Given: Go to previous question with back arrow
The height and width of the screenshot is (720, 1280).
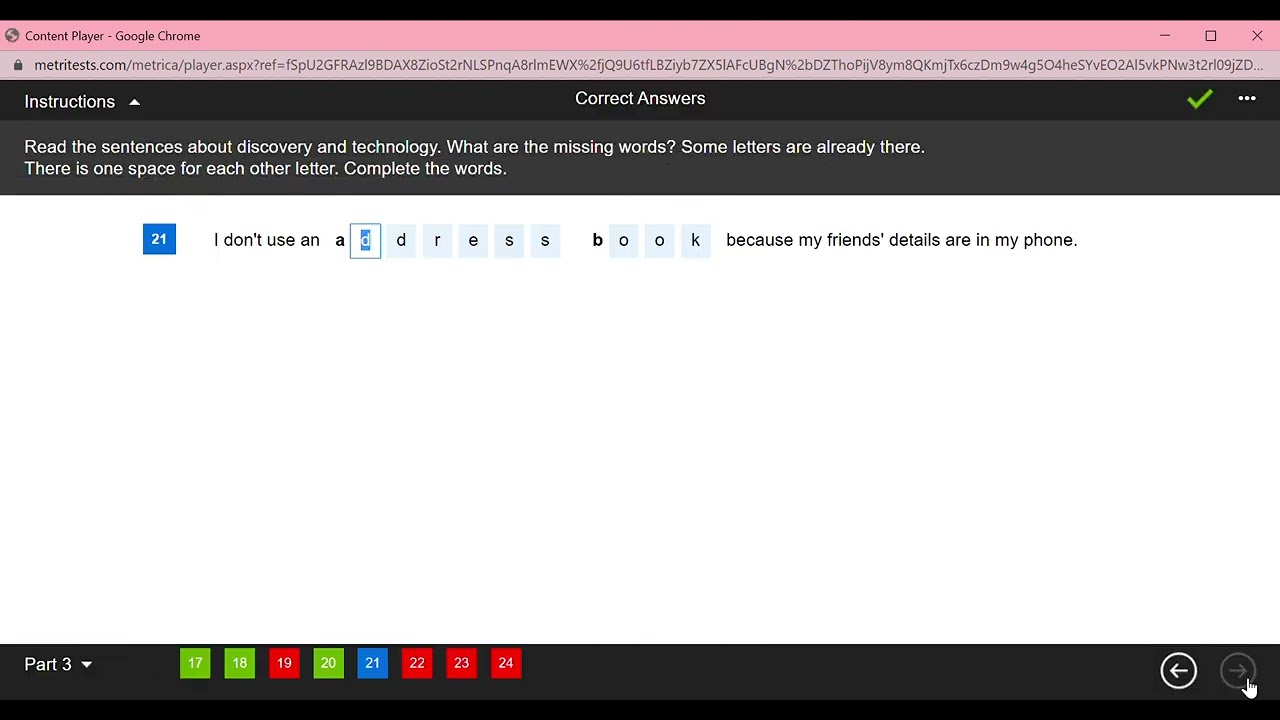Looking at the screenshot, I should pyautogui.click(x=1178, y=670).
